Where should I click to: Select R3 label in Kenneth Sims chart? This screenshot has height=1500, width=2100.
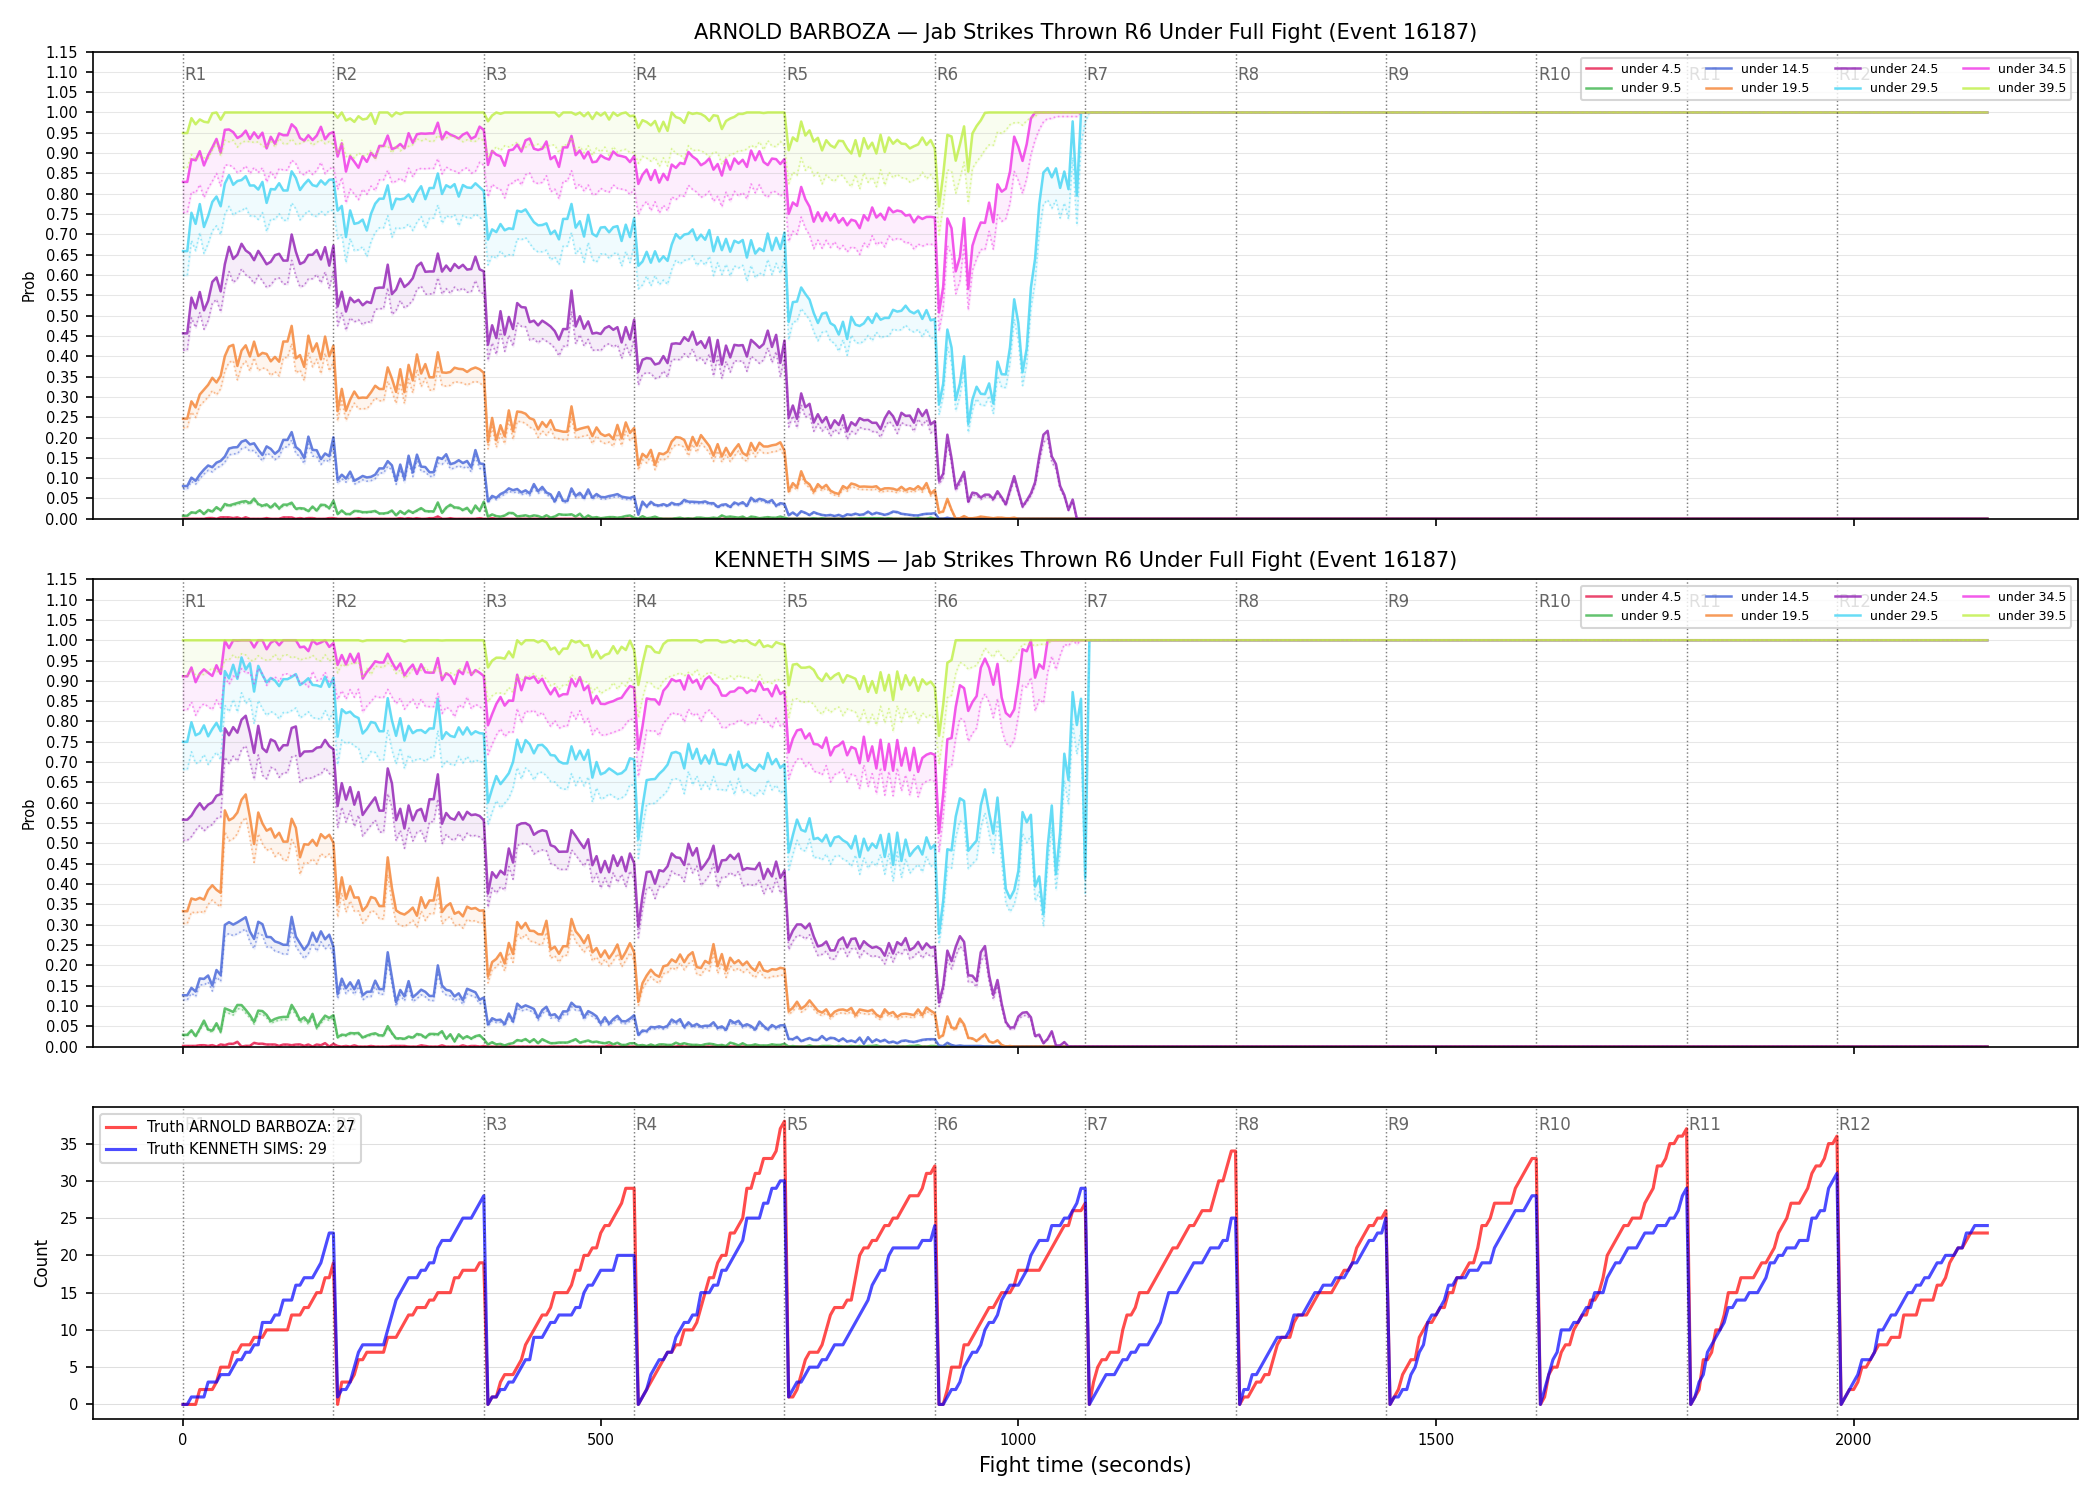496,601
